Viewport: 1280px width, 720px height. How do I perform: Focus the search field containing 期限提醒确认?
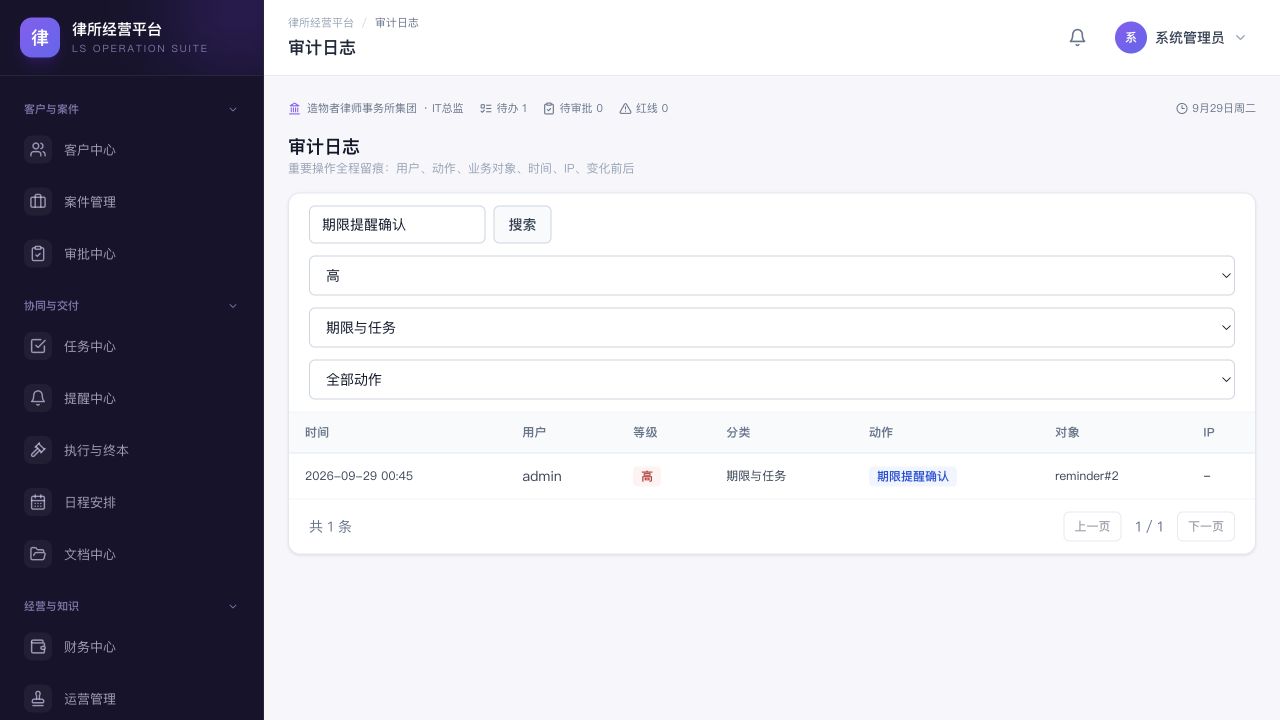click(397, 225)
